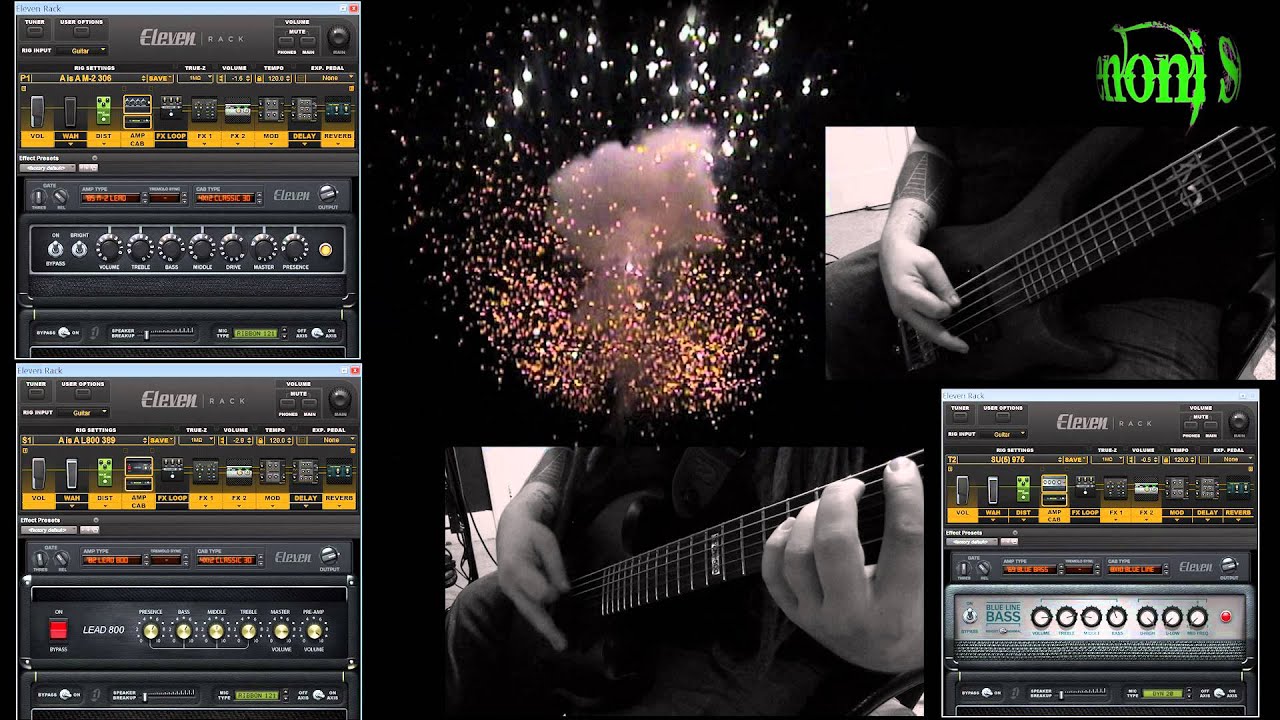Select the FX 2 pedal icon in the SU(5) 975 window
The height and width of the screenshot is (720, 1280).
point(1146,489)
